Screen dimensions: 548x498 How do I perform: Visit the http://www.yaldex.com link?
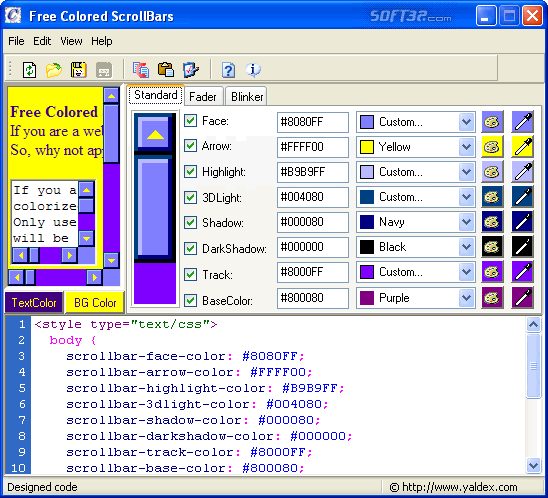pos(460,487)
